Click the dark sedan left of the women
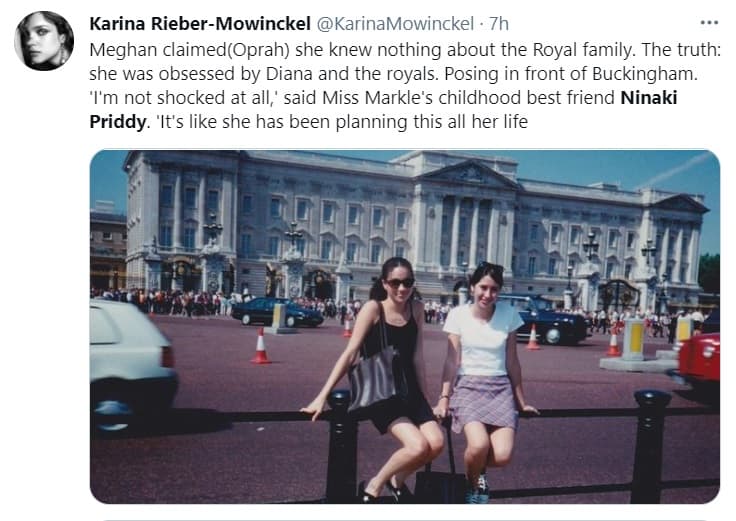This screenshot has height=521, width=736. pyautogui.click(x=276, y=312)
